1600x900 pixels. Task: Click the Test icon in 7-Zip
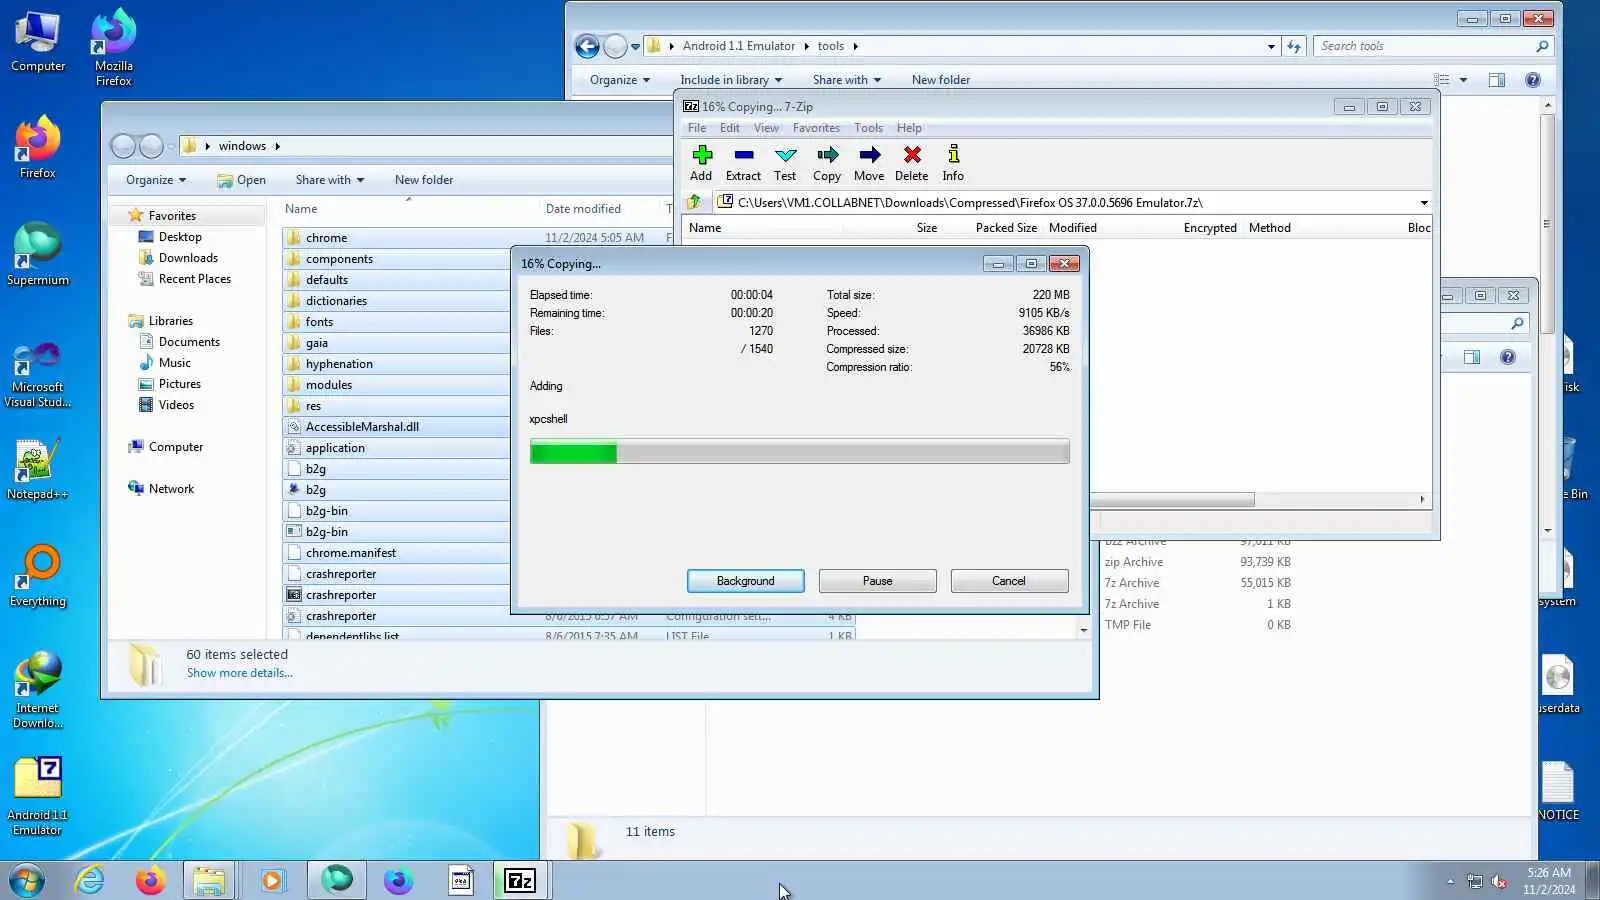point(785,163)
